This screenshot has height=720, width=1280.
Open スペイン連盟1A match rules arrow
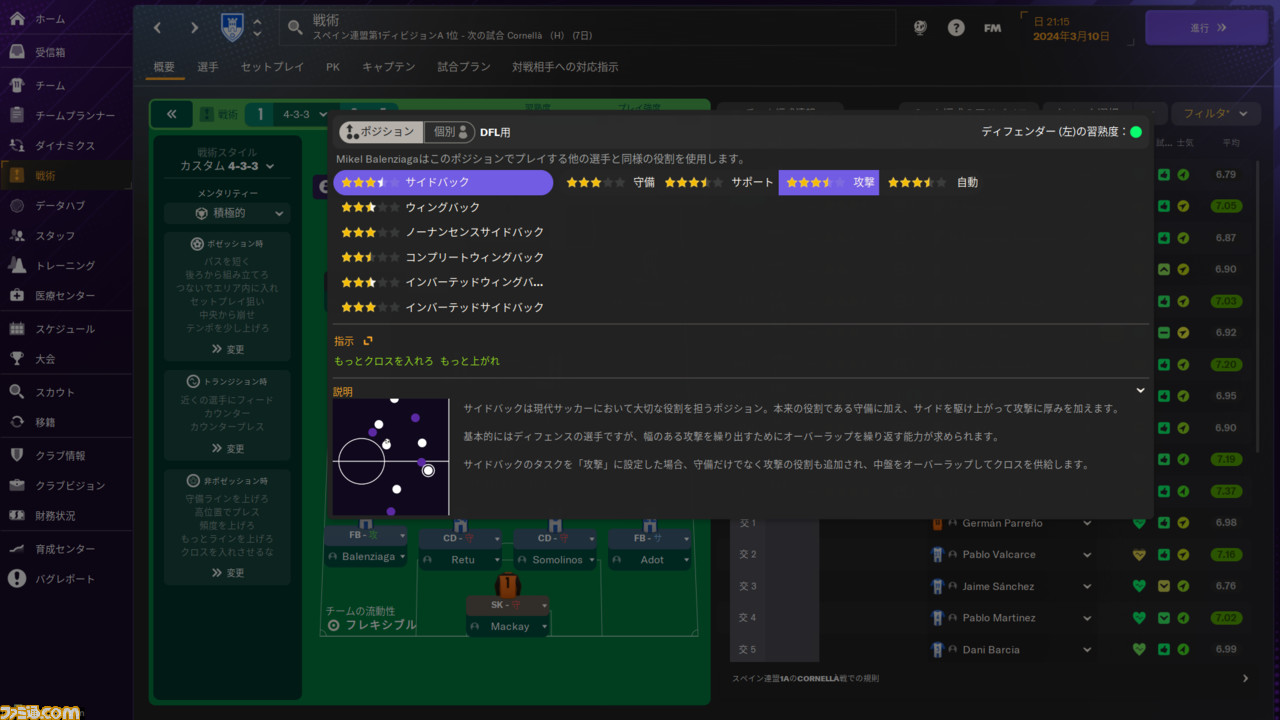[1245, 678]
